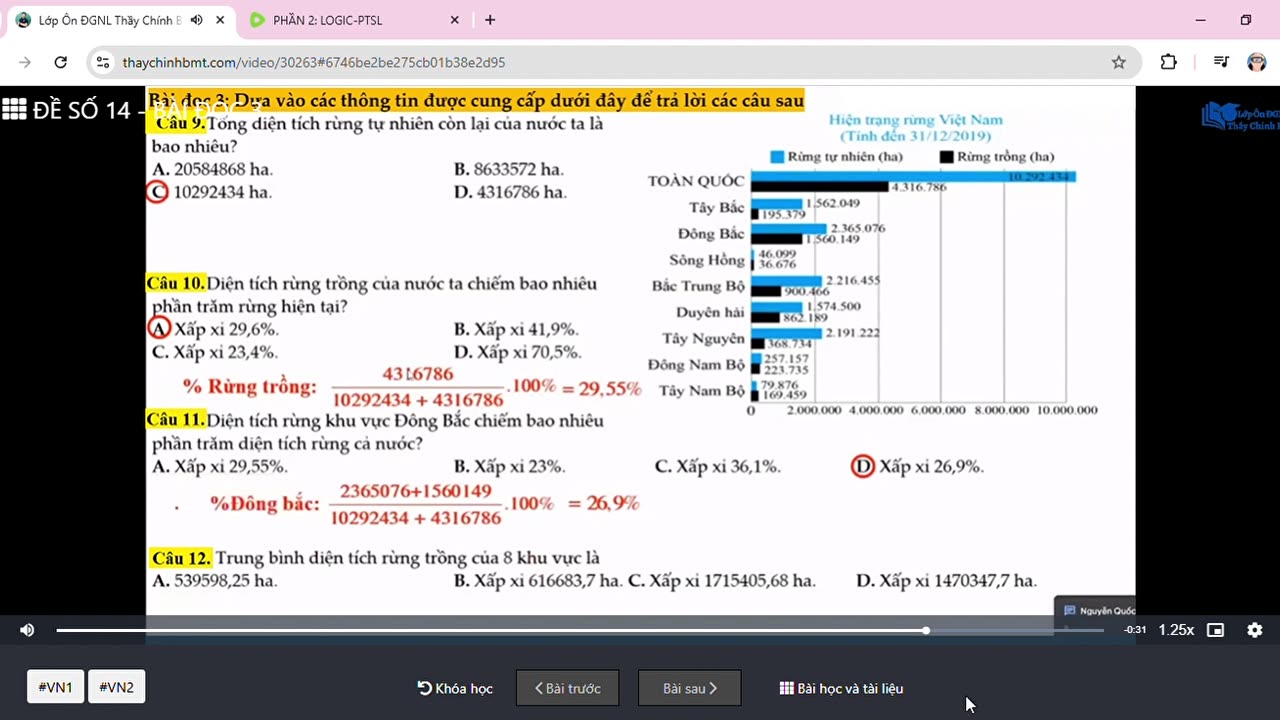Image resolution: width=1280 pixels, height=720 pixels.
Task: Bookmark this page with the star
Action: [x=1118, y=62]
